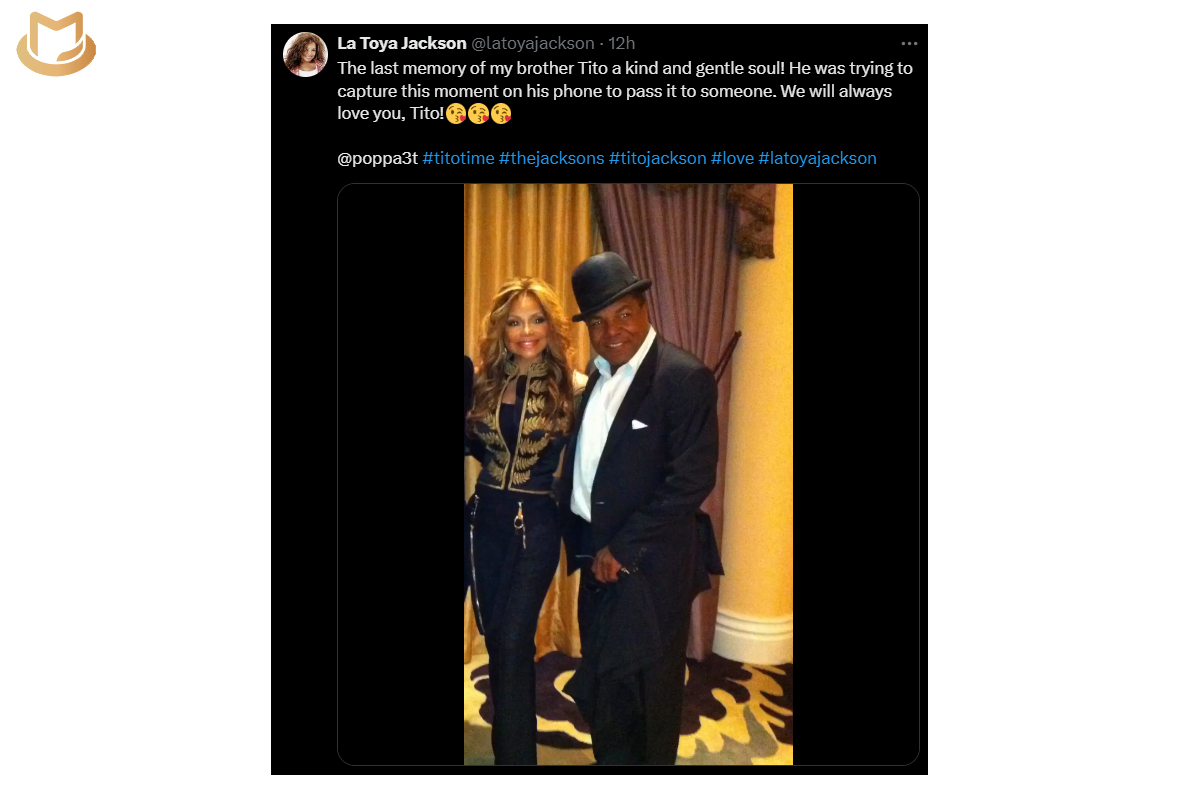This screenshot has height=800, width=1200.
Task: Click the black bar right of the photo
Action: [856, 474]
